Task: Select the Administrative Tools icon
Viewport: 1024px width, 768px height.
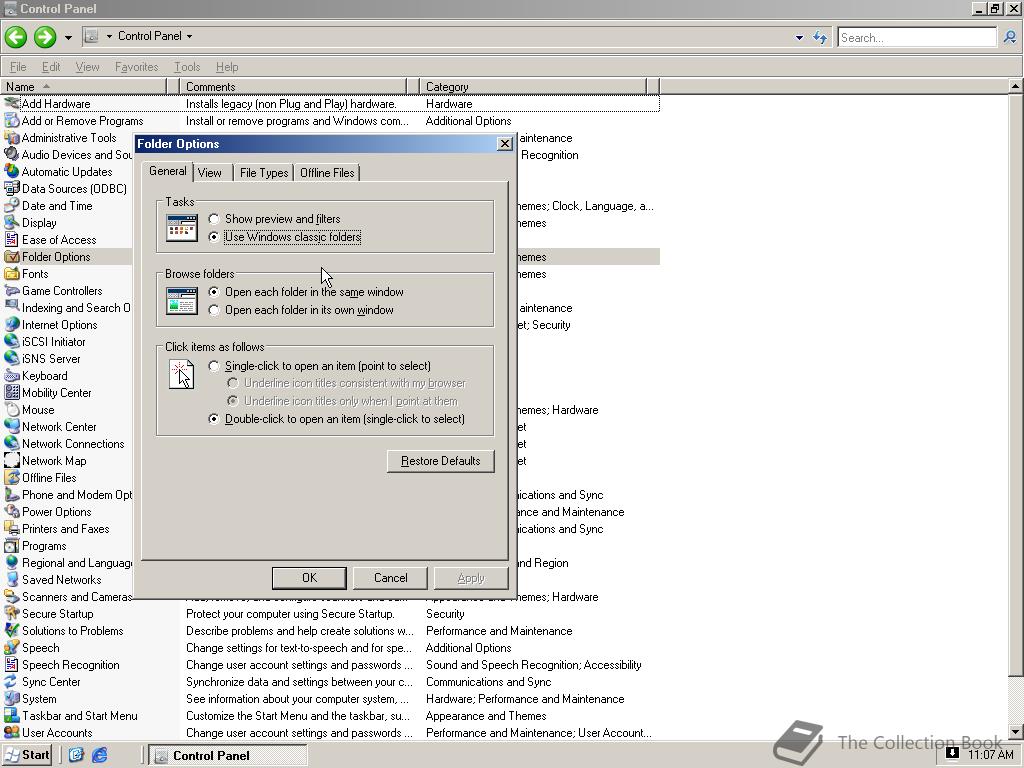Action: (x=12, y=137)
